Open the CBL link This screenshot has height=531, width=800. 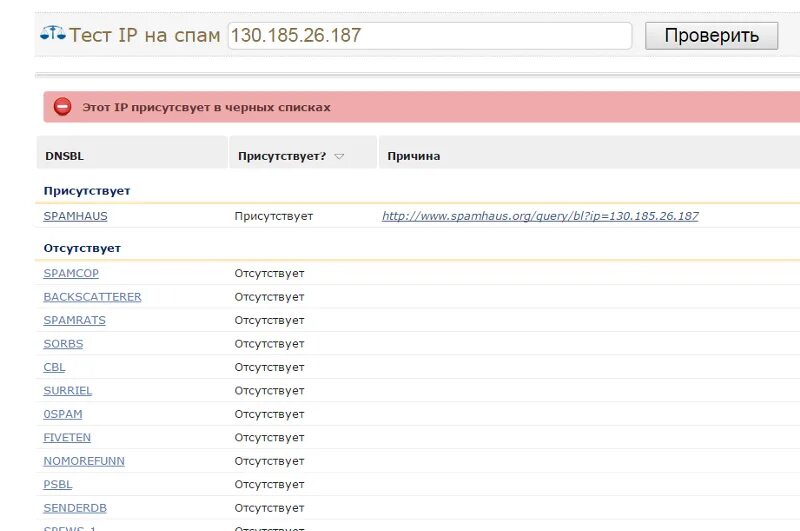point(54,367)
